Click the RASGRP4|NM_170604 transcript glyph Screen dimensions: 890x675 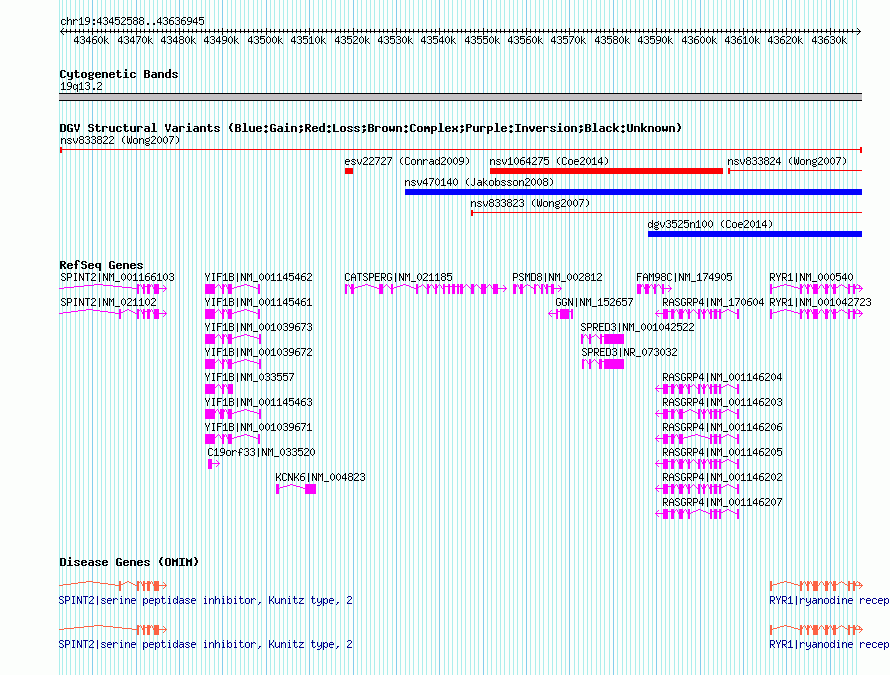pos(698,314)
